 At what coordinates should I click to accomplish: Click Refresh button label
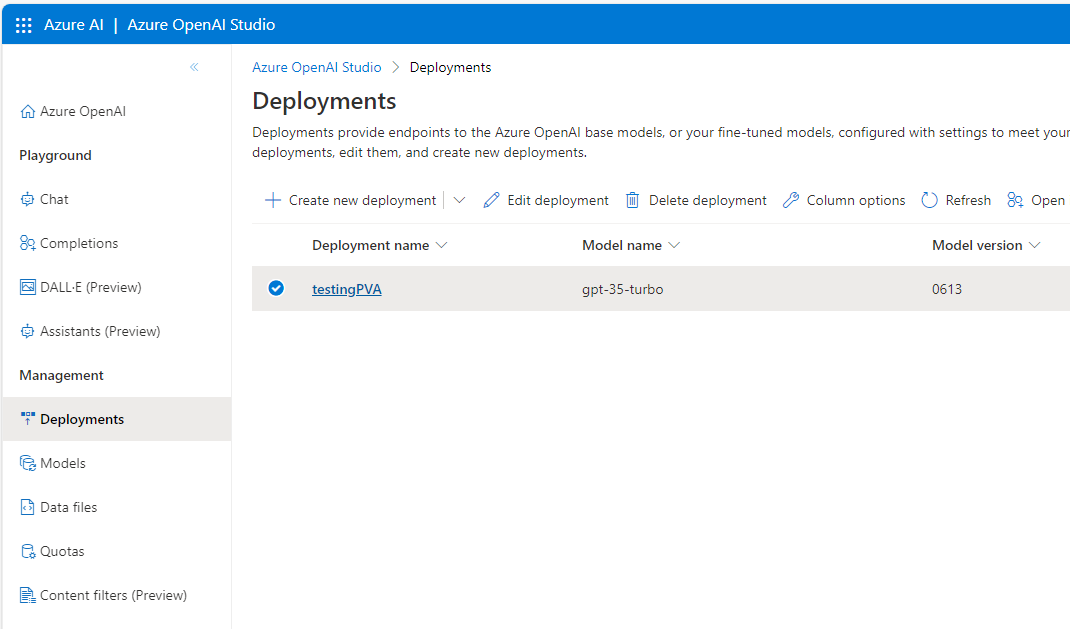pyautogui.click(x=968, y=200)
